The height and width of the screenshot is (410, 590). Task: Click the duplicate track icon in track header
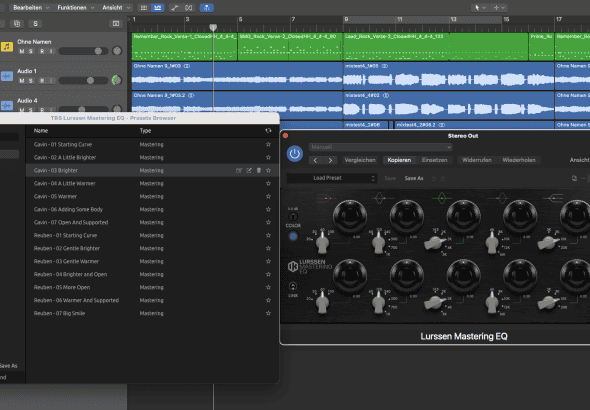[17, 24]
